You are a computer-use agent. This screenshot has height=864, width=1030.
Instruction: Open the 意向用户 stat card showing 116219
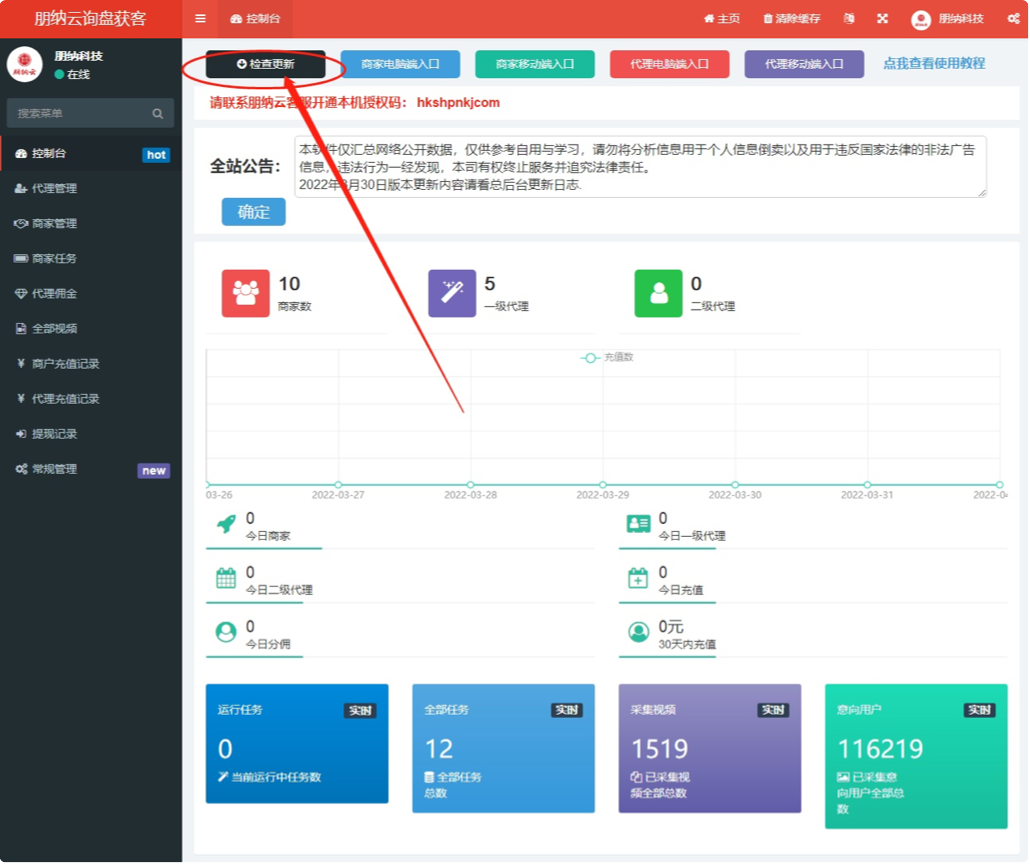point(916,756)
